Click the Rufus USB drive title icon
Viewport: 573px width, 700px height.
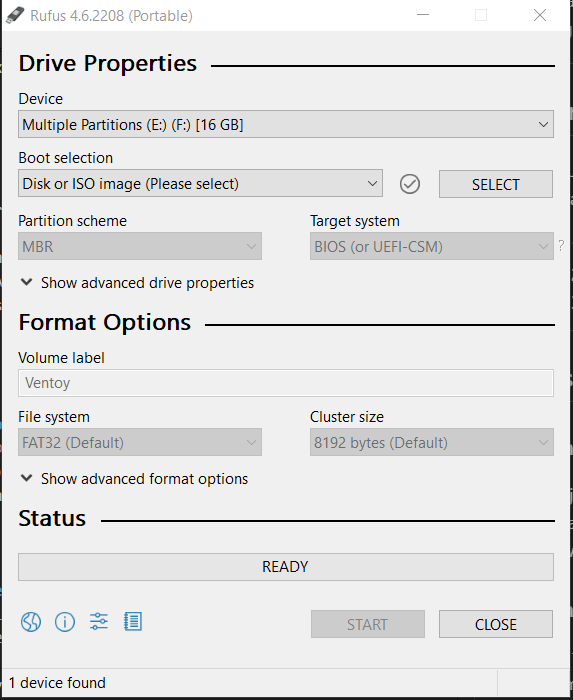[x=14, y=16]
